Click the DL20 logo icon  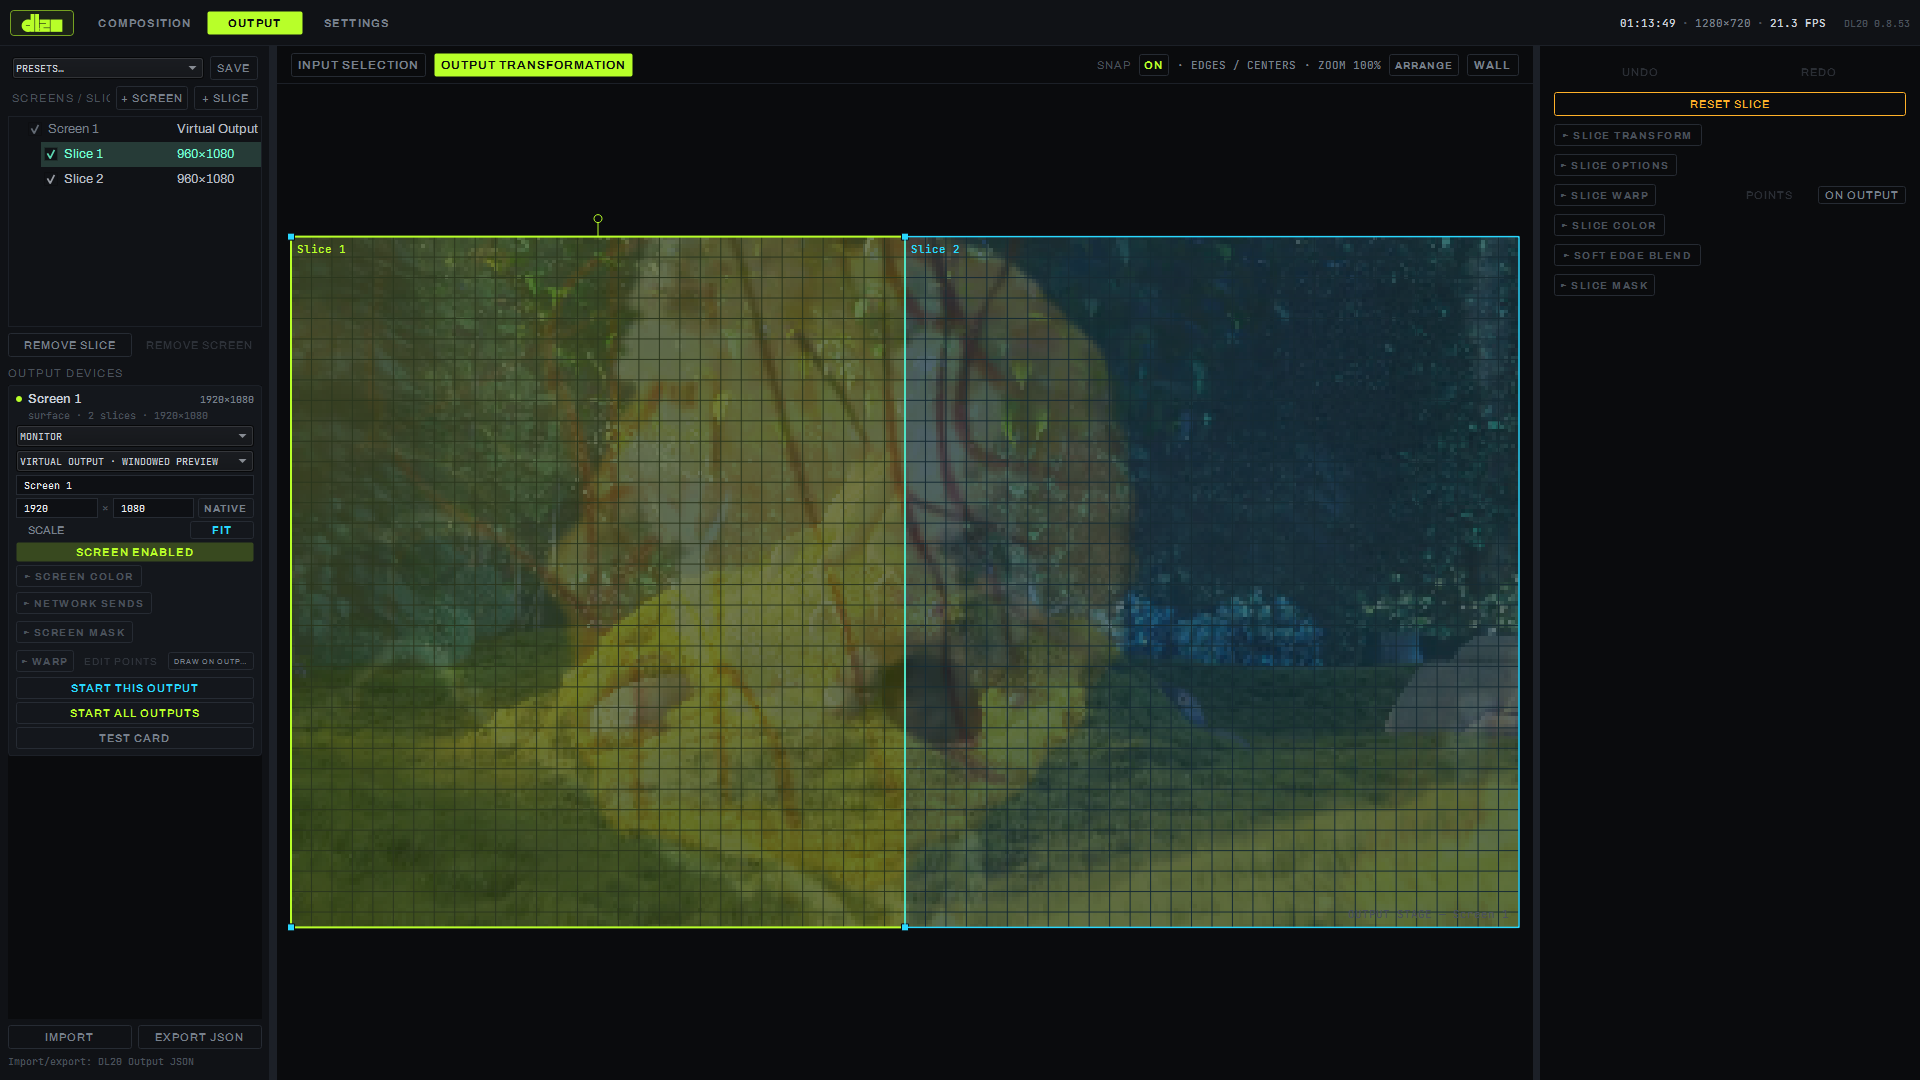click(x=42, y=22)
